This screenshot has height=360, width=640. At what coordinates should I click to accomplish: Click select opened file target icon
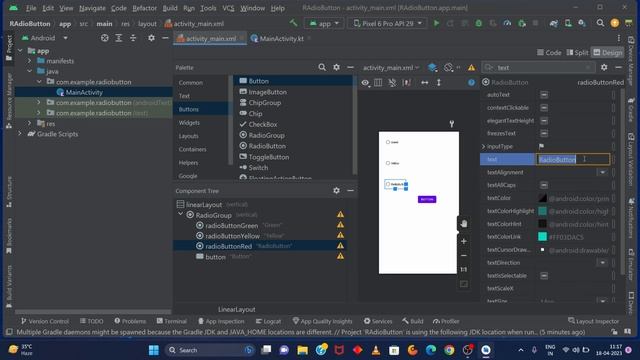coord(104,38)
